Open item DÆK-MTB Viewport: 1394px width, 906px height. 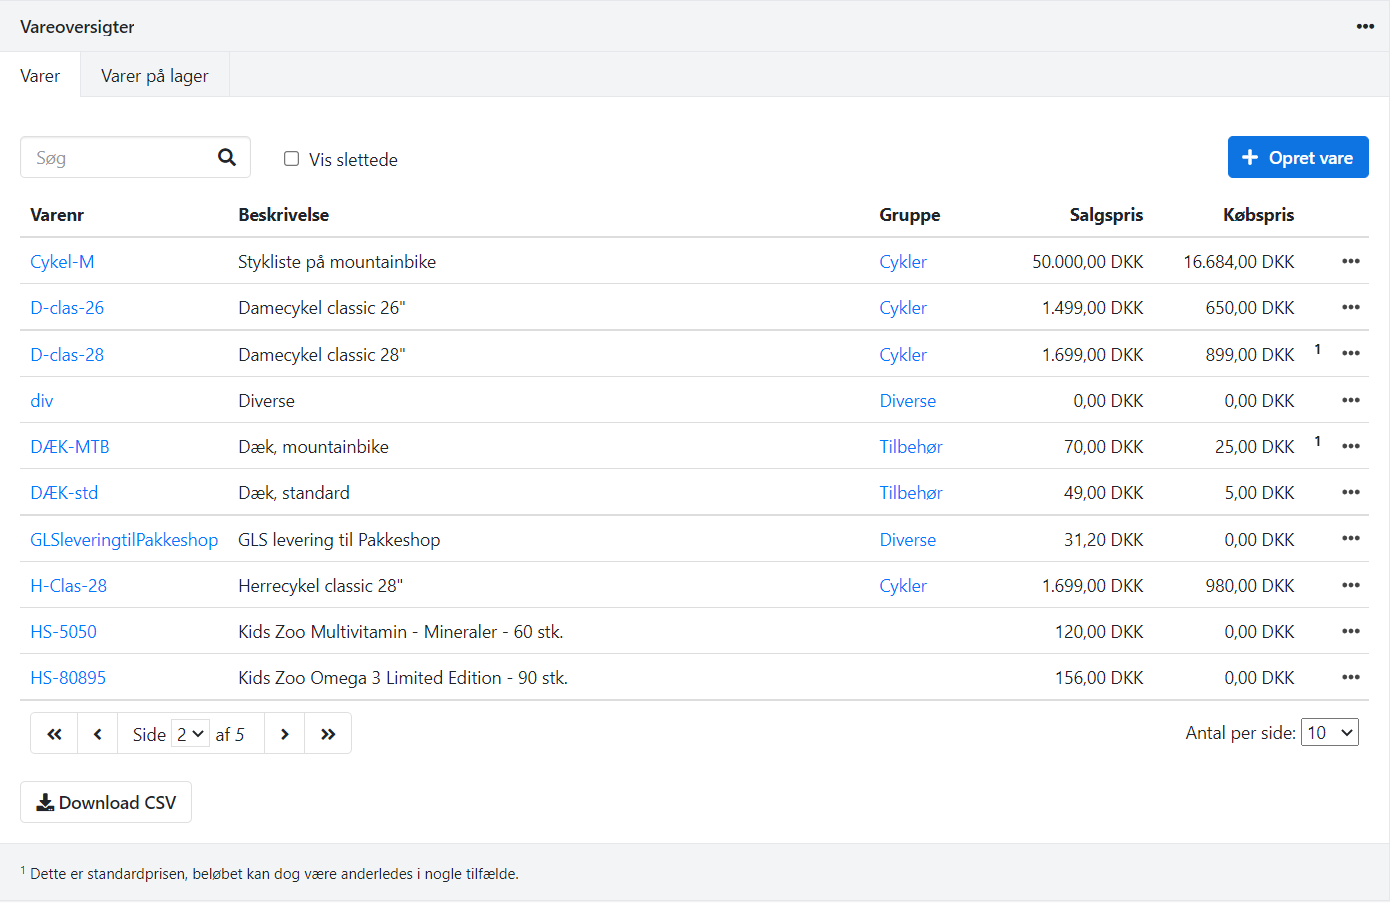click(70, 447)
